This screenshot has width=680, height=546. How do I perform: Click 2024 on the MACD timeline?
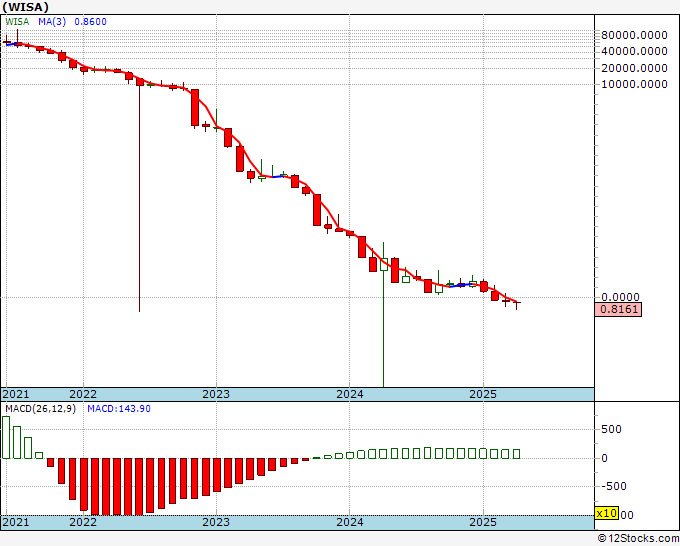[350, 522]
